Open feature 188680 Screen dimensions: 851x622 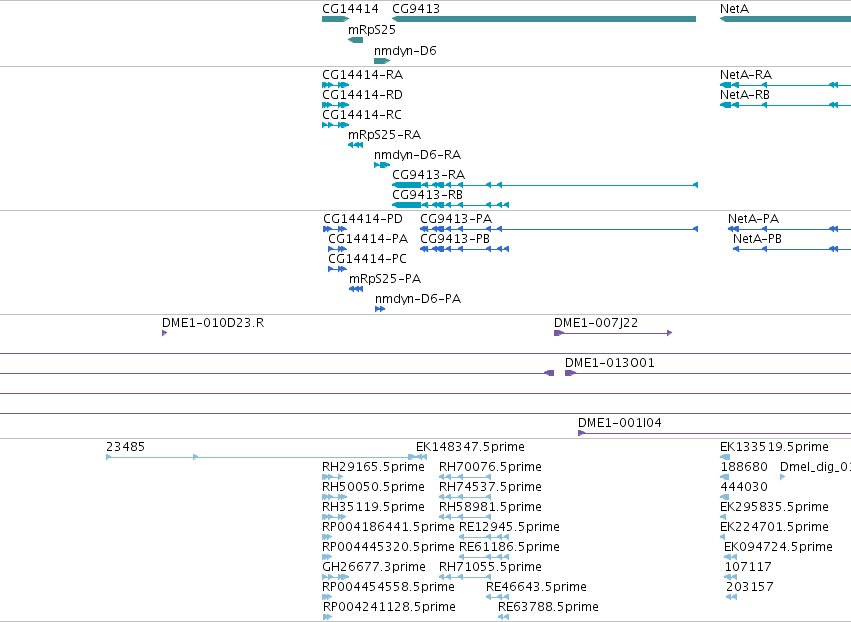click(x=744, y=467)
